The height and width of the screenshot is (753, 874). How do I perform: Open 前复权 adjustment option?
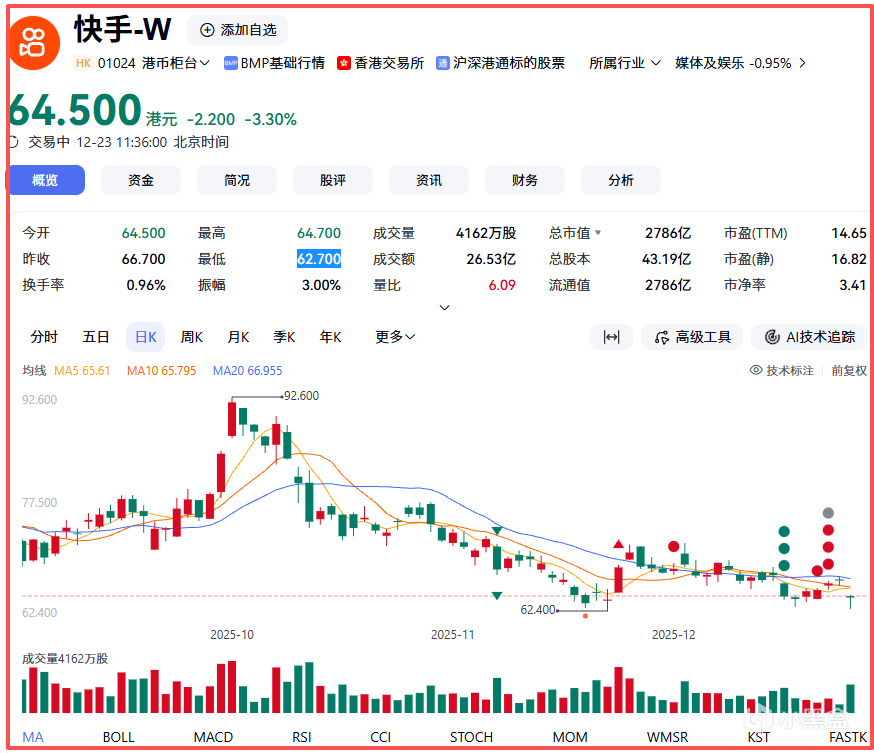[x=849, y=371]
